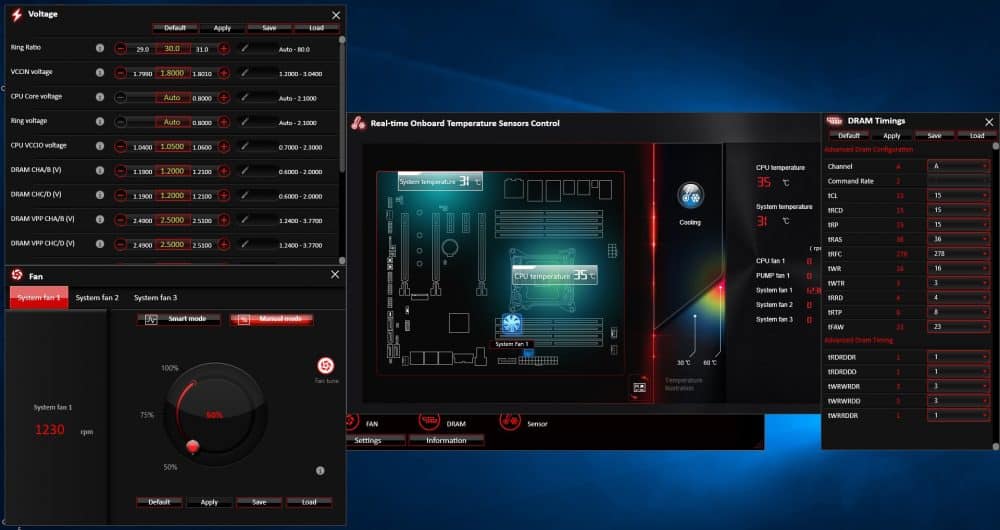Viewport: 1000px width, 530px height.
Task: Open the Sensor section icon
Action: click(510, 422)
